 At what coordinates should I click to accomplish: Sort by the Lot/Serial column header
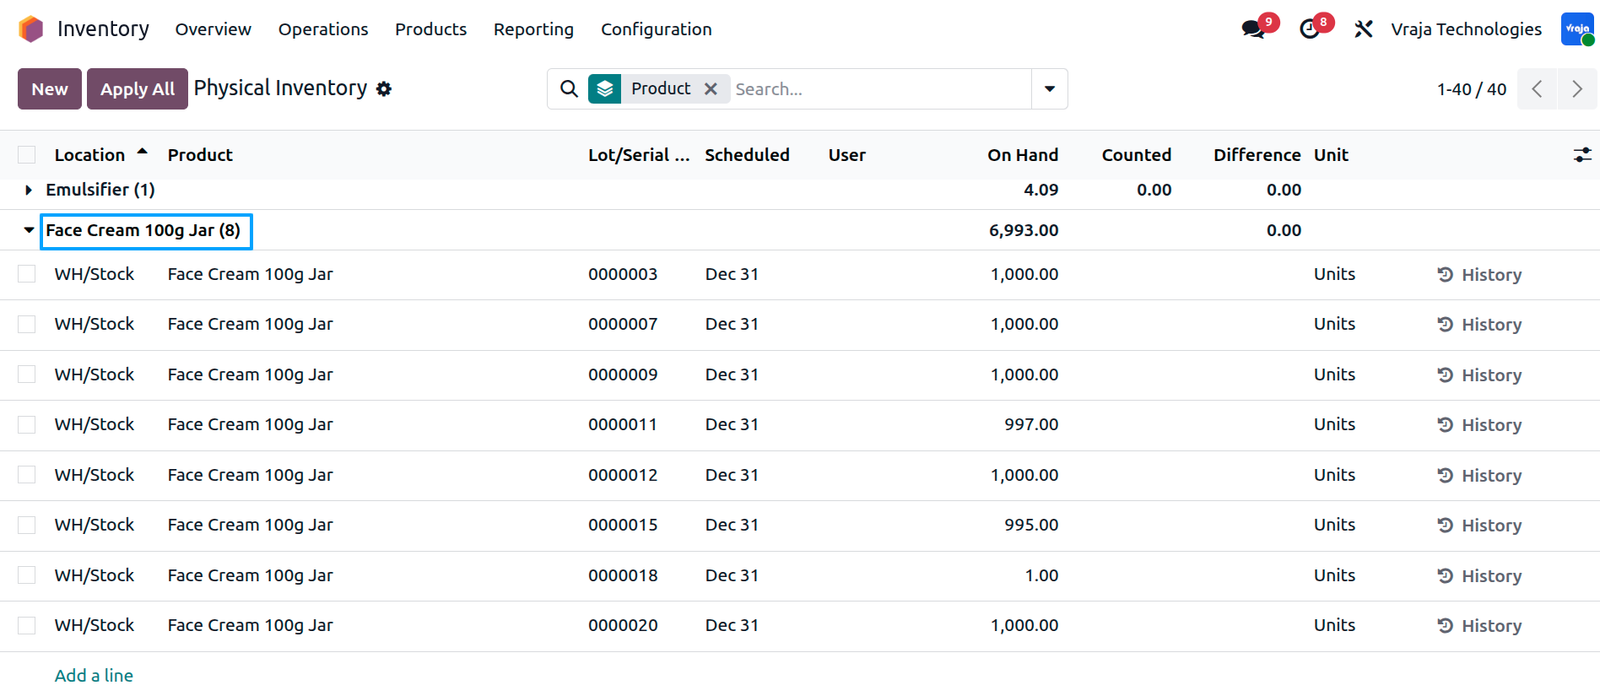tap(639, 155)
